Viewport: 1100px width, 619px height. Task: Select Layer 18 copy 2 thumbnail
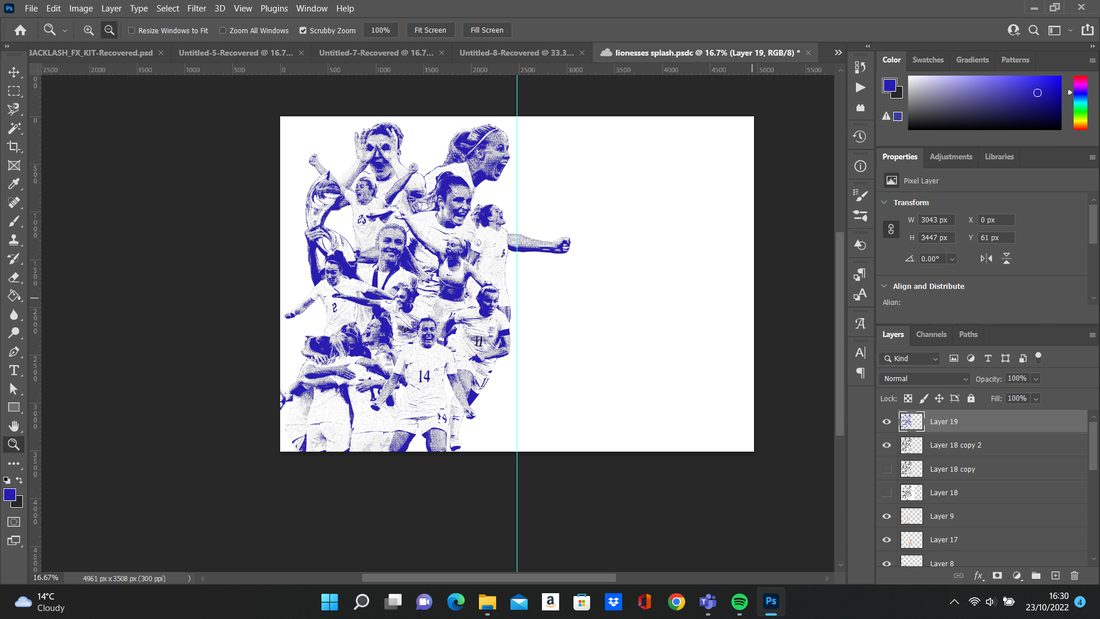[911, 446]
